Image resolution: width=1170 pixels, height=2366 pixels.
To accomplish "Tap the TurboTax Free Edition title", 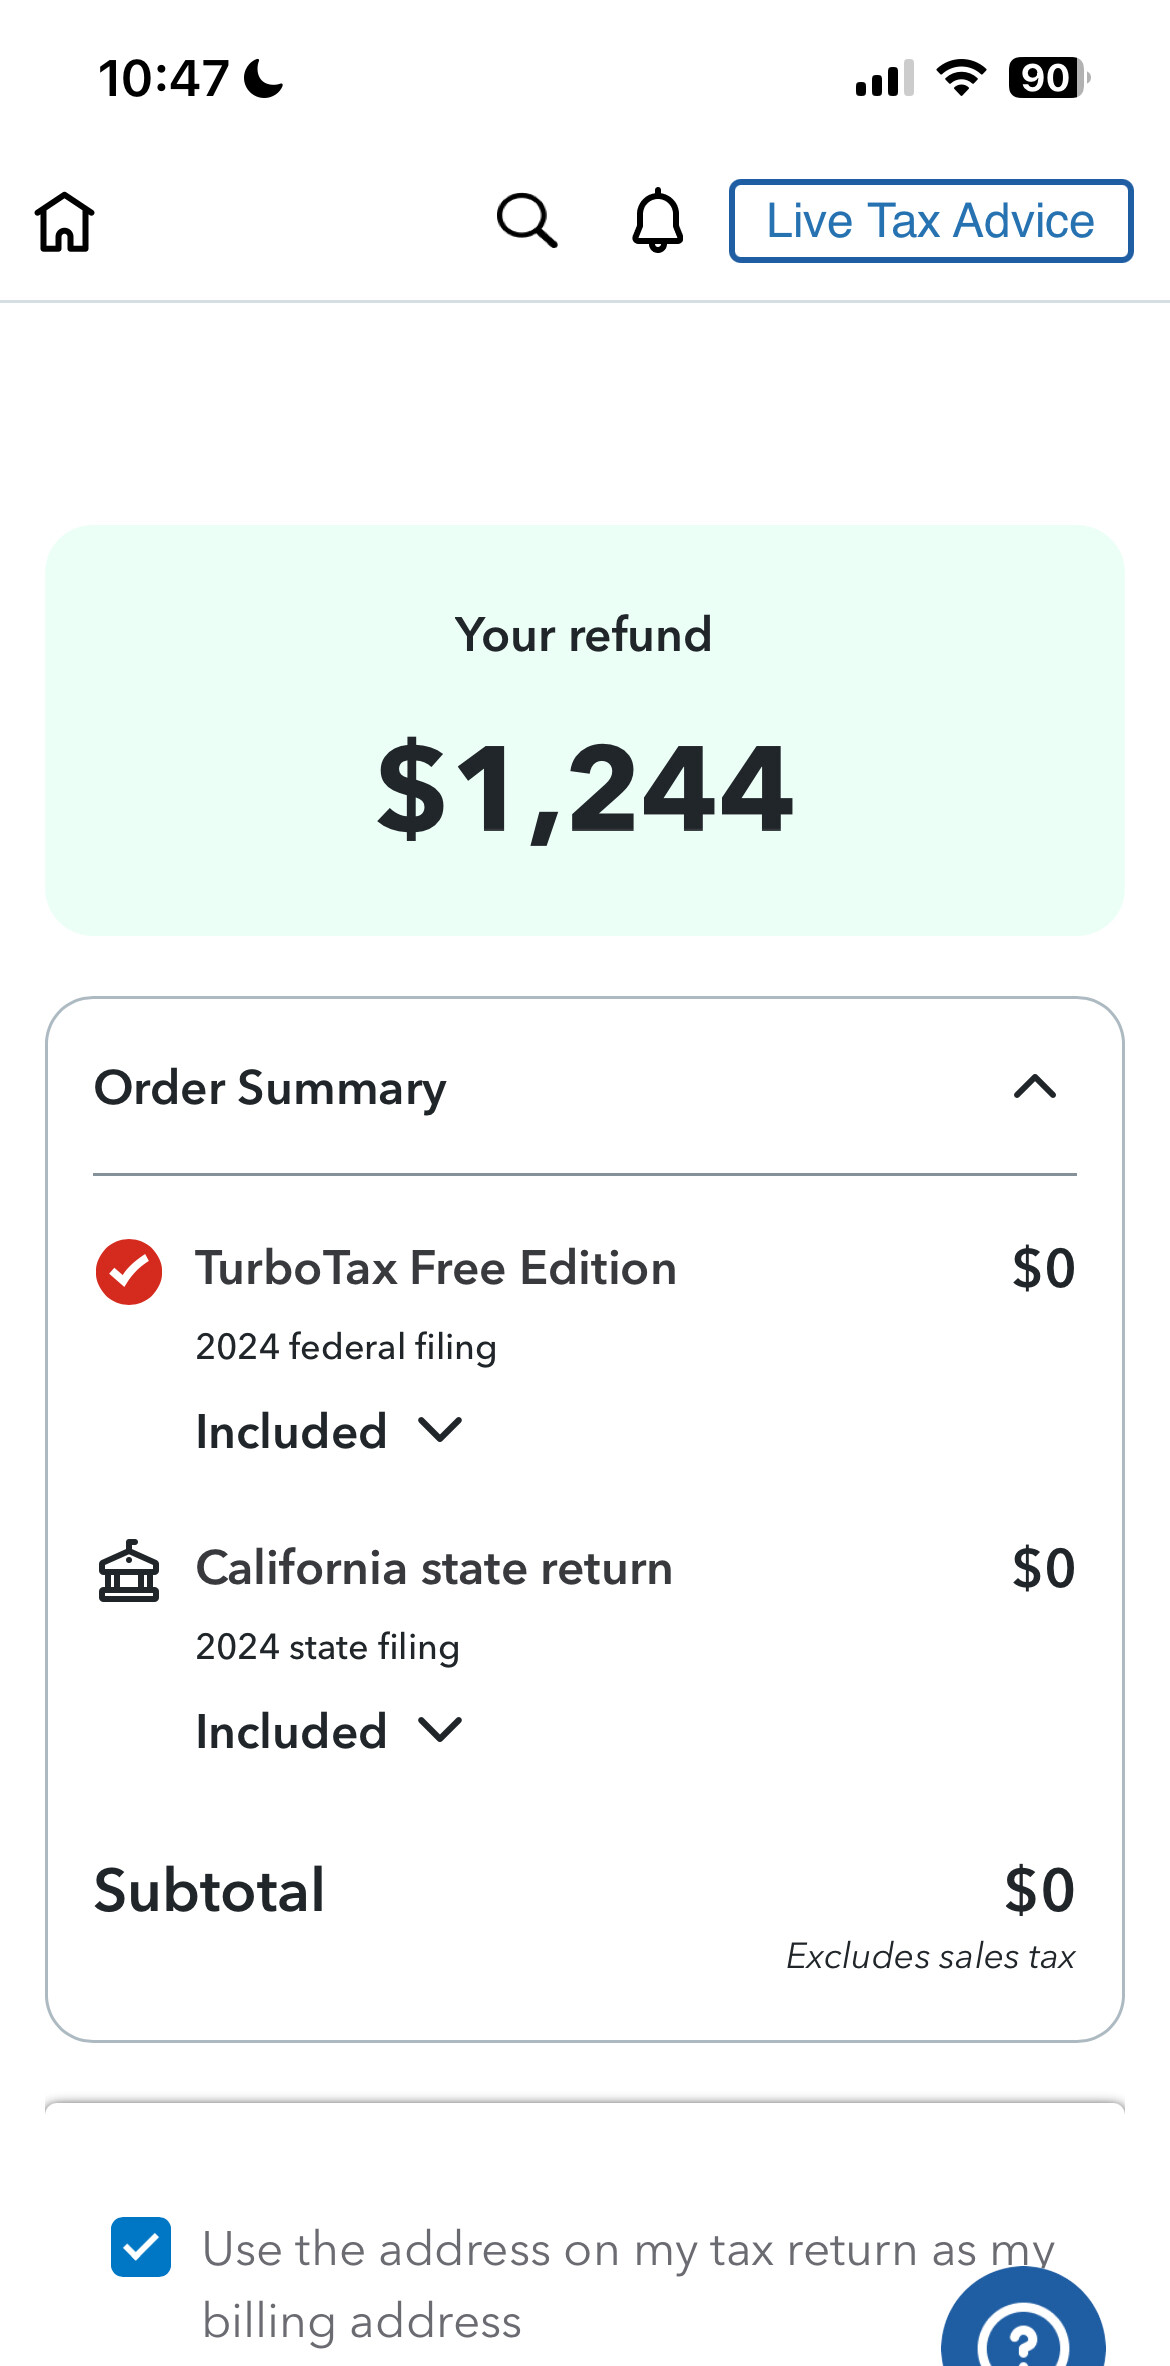I will (x=436, y=1268).
